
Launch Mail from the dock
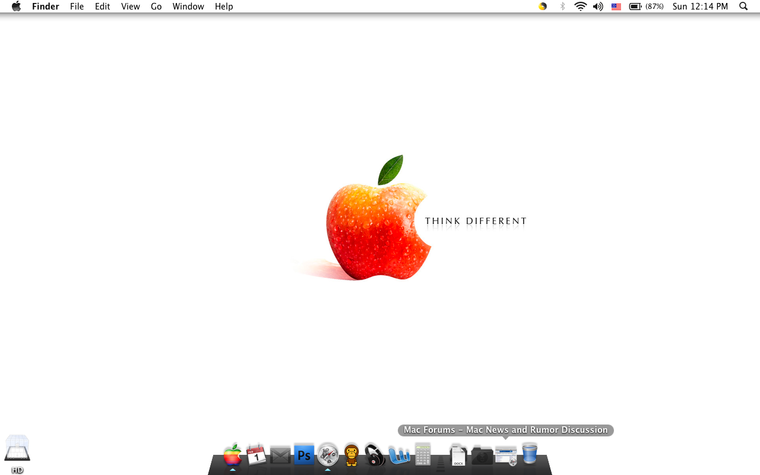280,456
